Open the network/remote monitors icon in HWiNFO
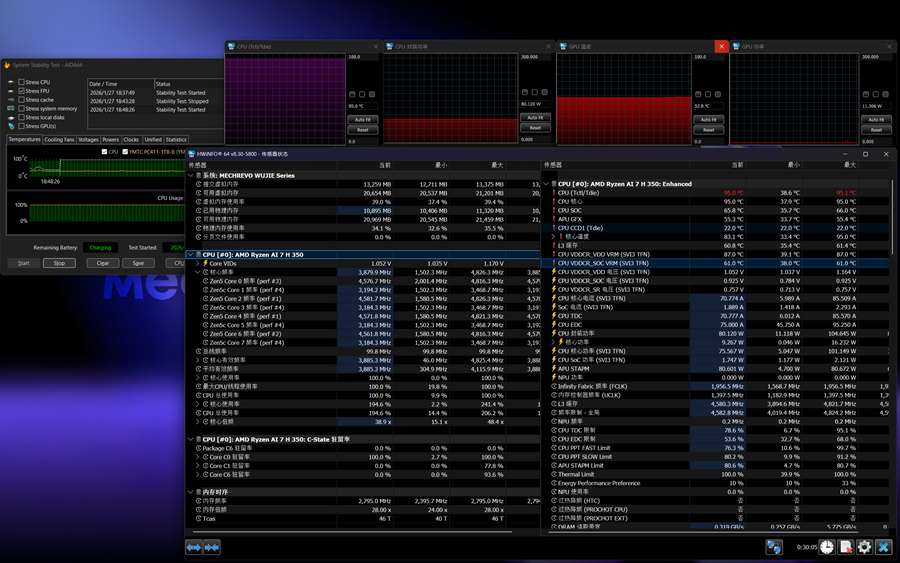The image size is (900, 563). tap(774, 548)
